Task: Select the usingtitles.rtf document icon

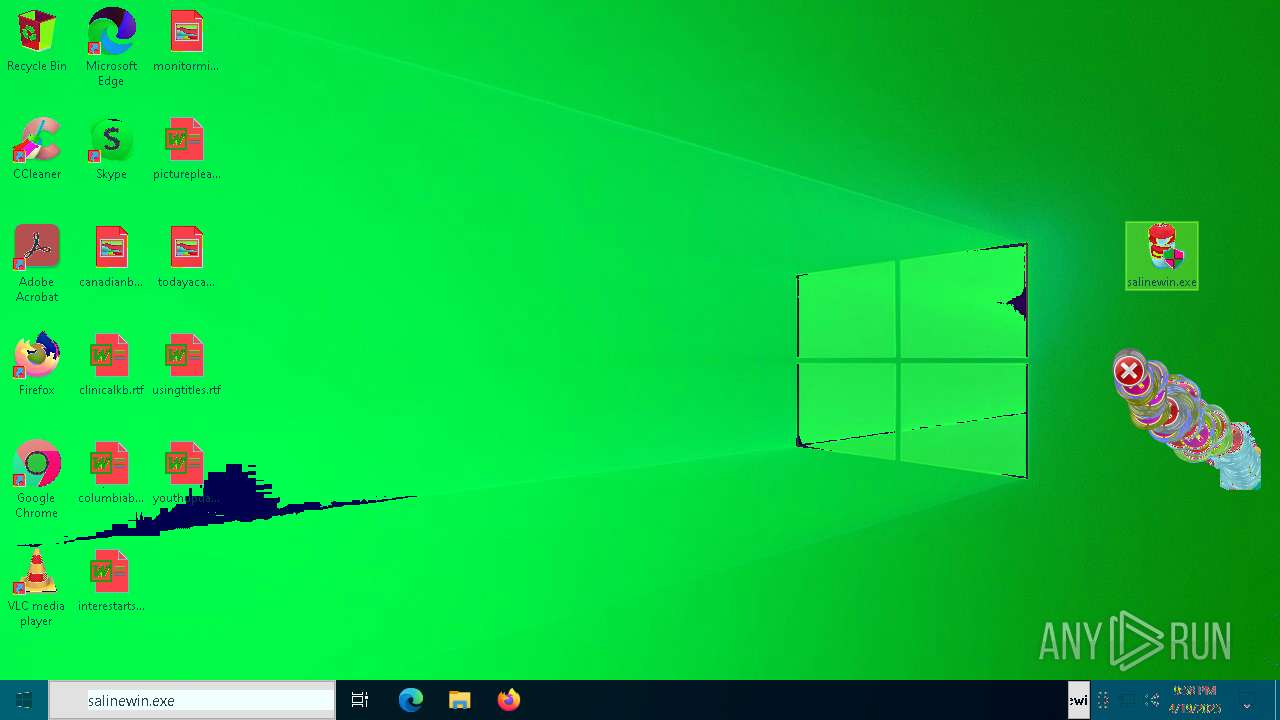Action: 186,364
